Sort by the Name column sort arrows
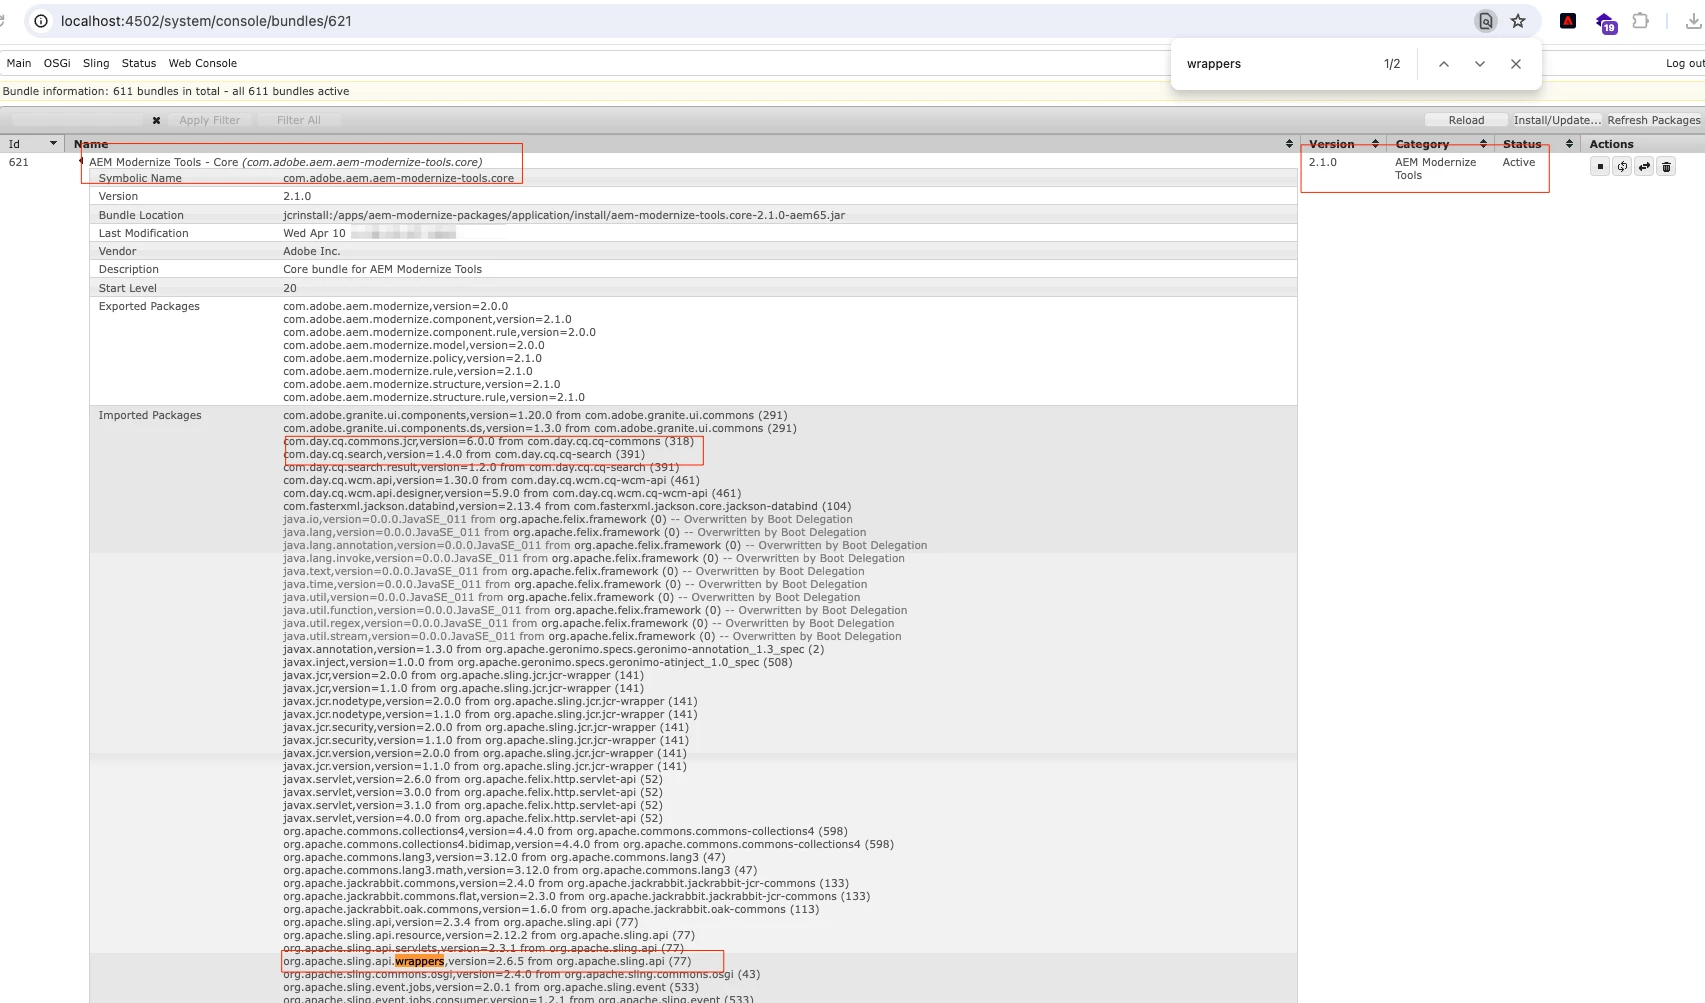 [x=1289, y=144]
